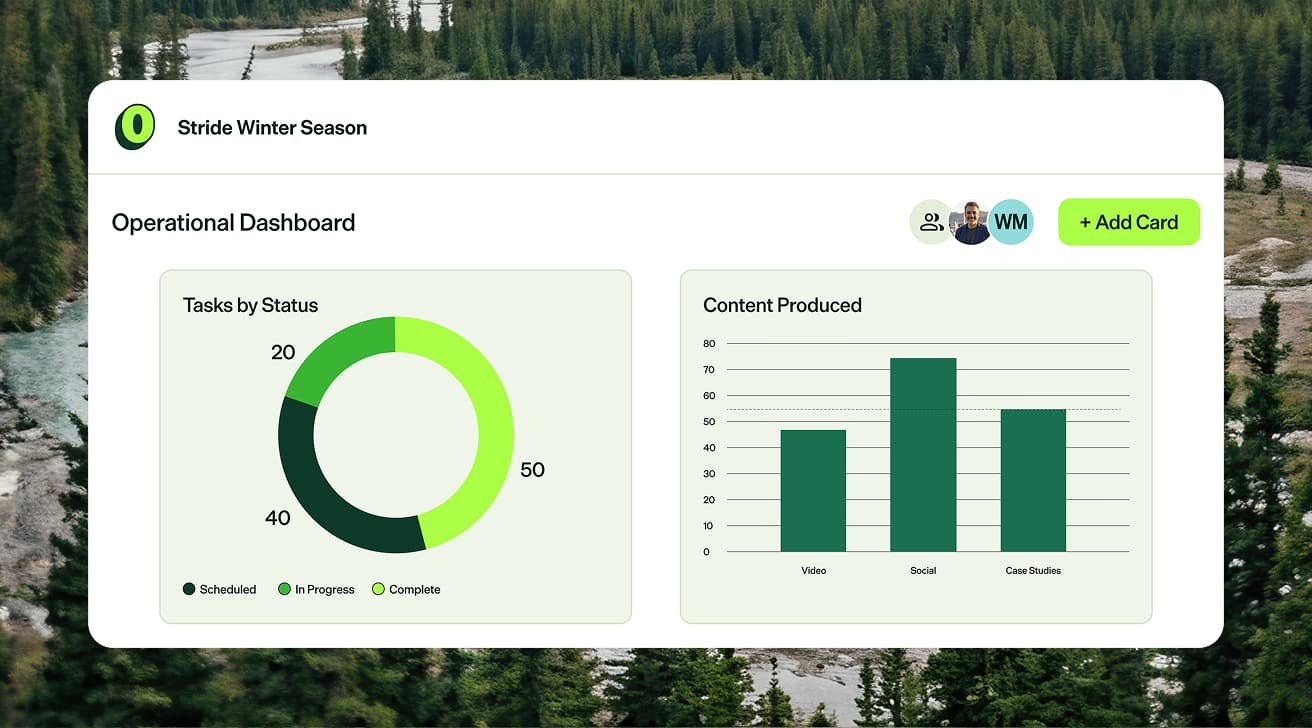
Task: Click the Content Produced card title
Action: (782, 305)
